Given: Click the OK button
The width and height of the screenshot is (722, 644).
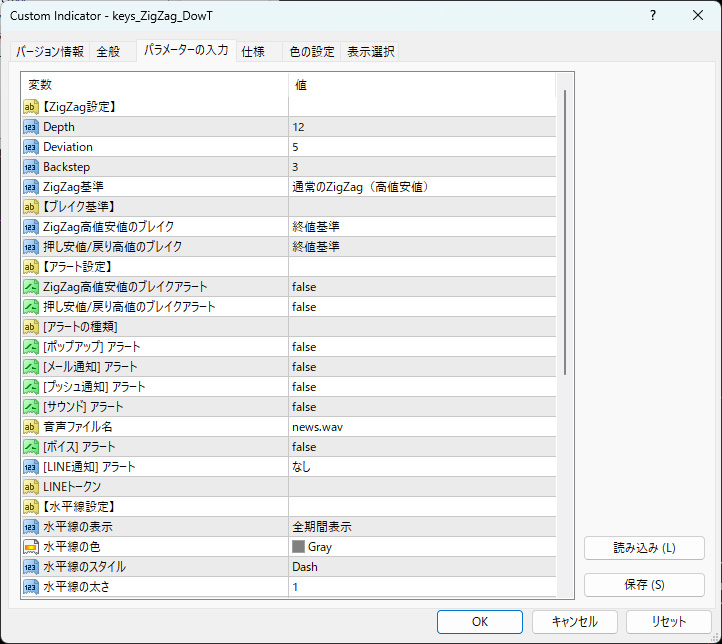Looking at the screenshot, I should [480, 622].
